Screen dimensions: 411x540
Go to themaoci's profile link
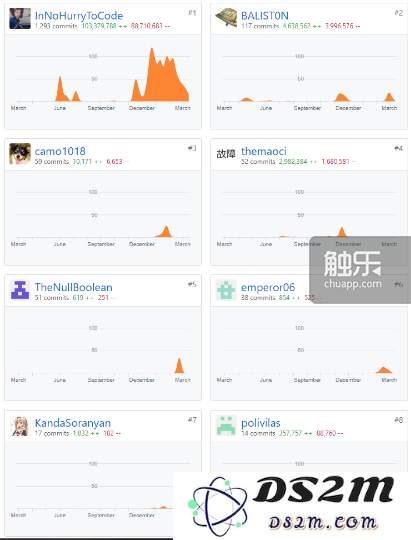pyautogui.click(x=264, y=151)
